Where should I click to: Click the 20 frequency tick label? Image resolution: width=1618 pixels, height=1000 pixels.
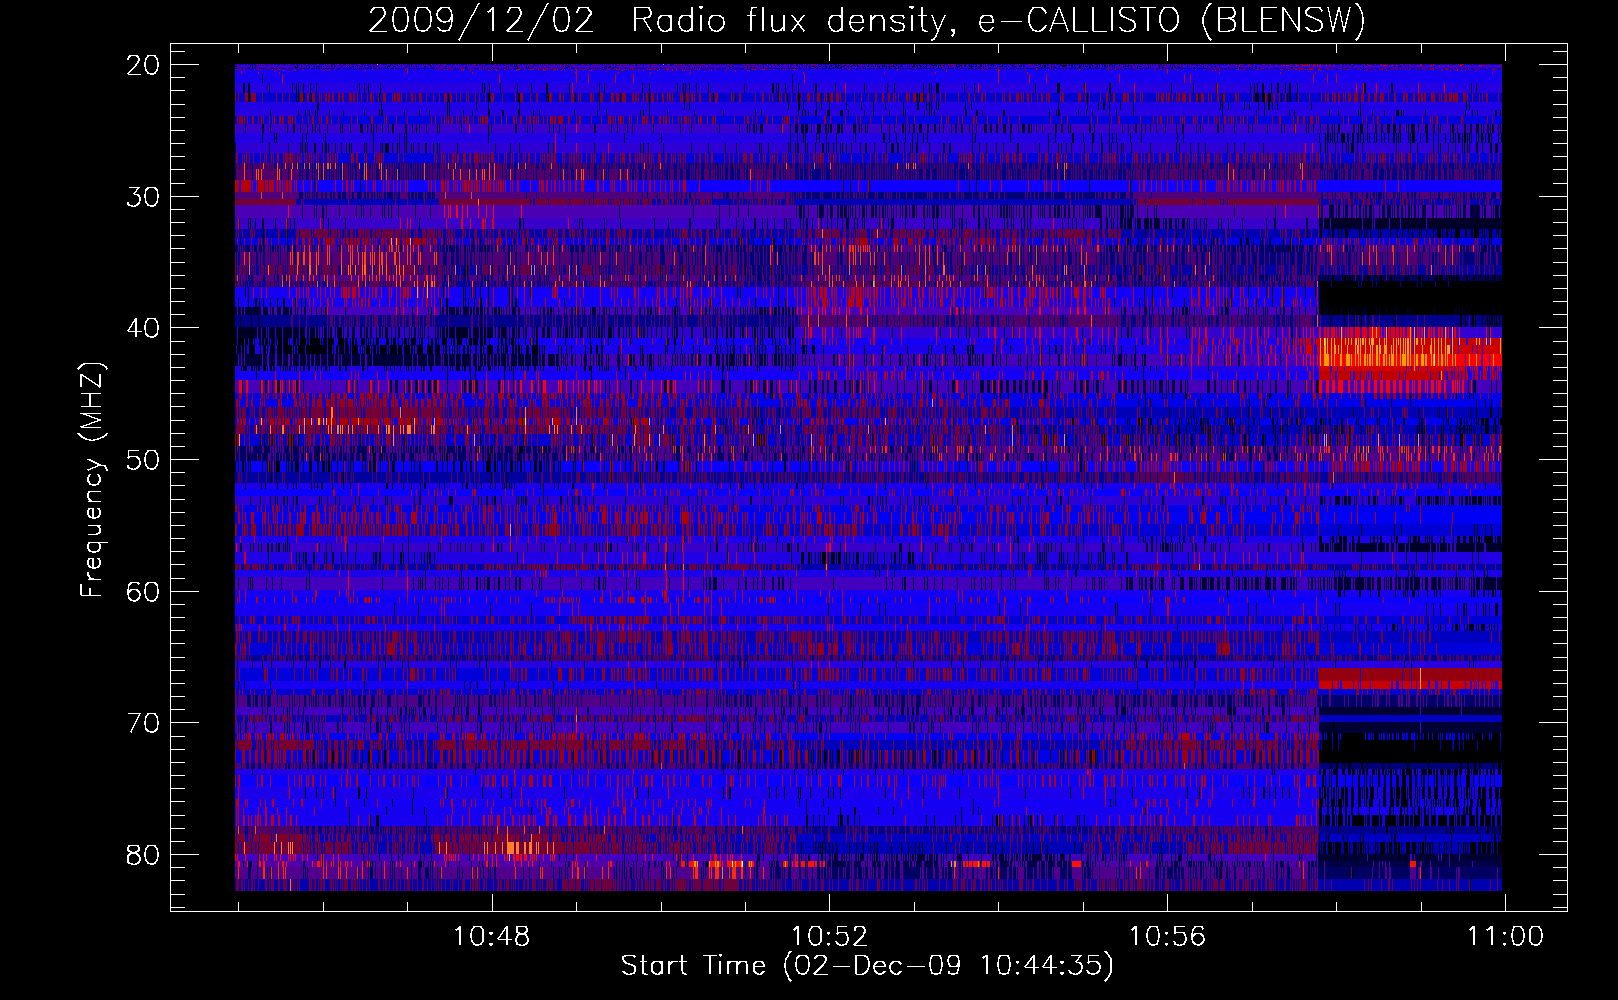click(143, 65)
